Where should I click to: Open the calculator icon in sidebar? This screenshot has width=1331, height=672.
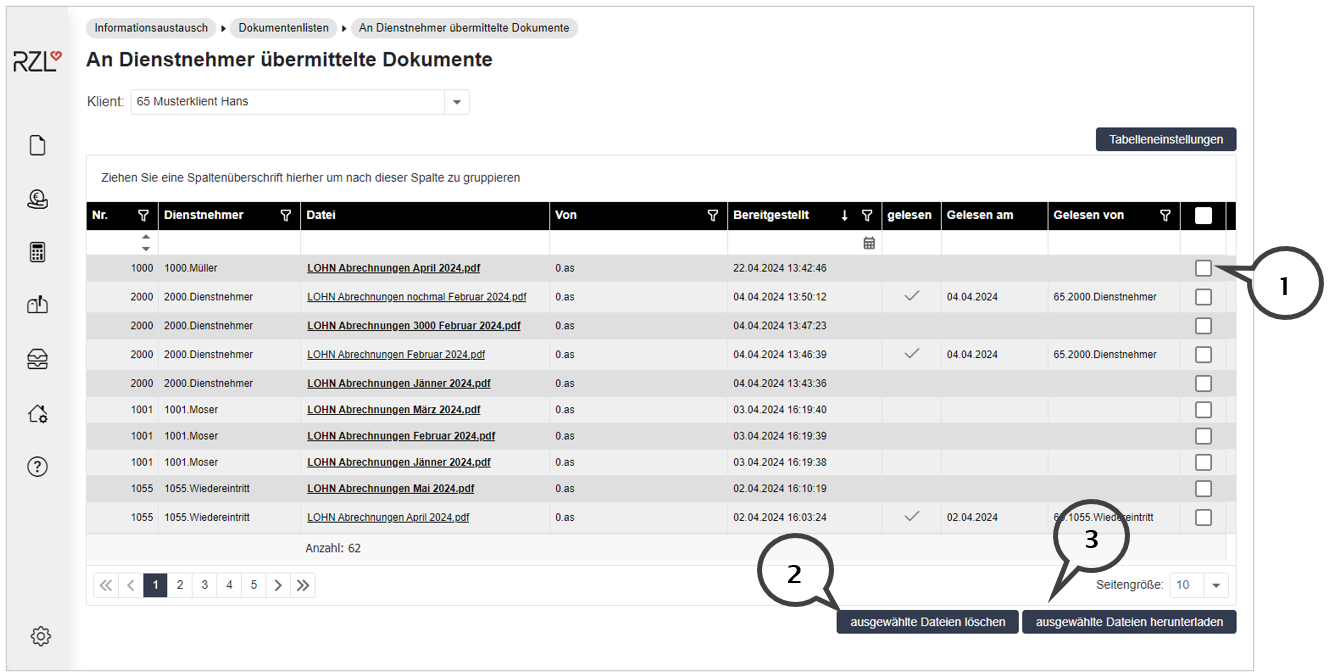37,252
